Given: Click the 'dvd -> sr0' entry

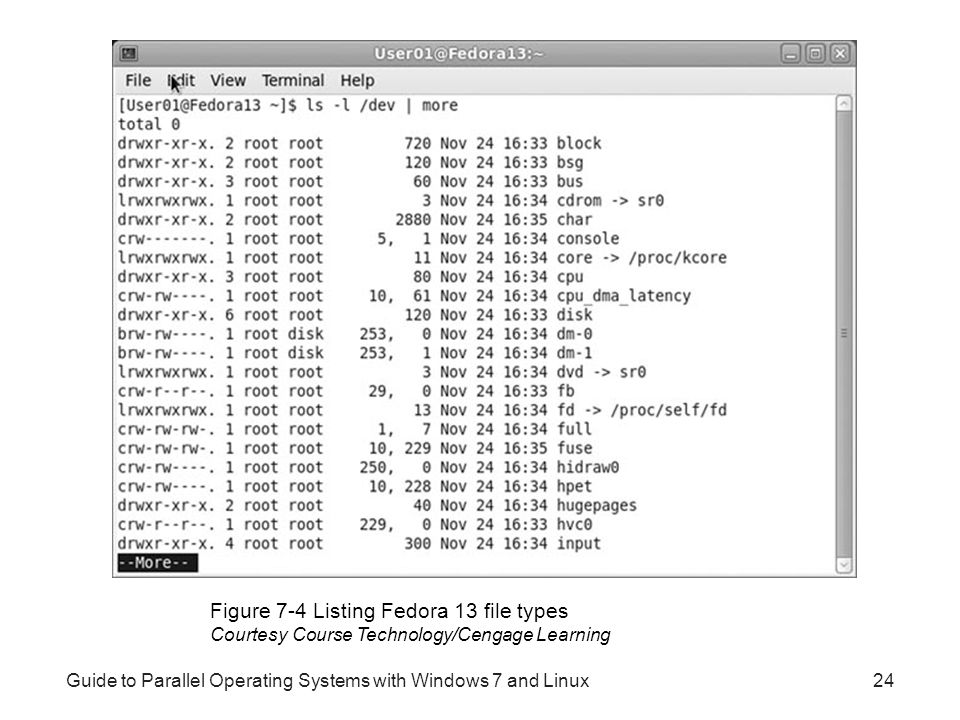Looking at the screenshot, I should click(601, 372).
